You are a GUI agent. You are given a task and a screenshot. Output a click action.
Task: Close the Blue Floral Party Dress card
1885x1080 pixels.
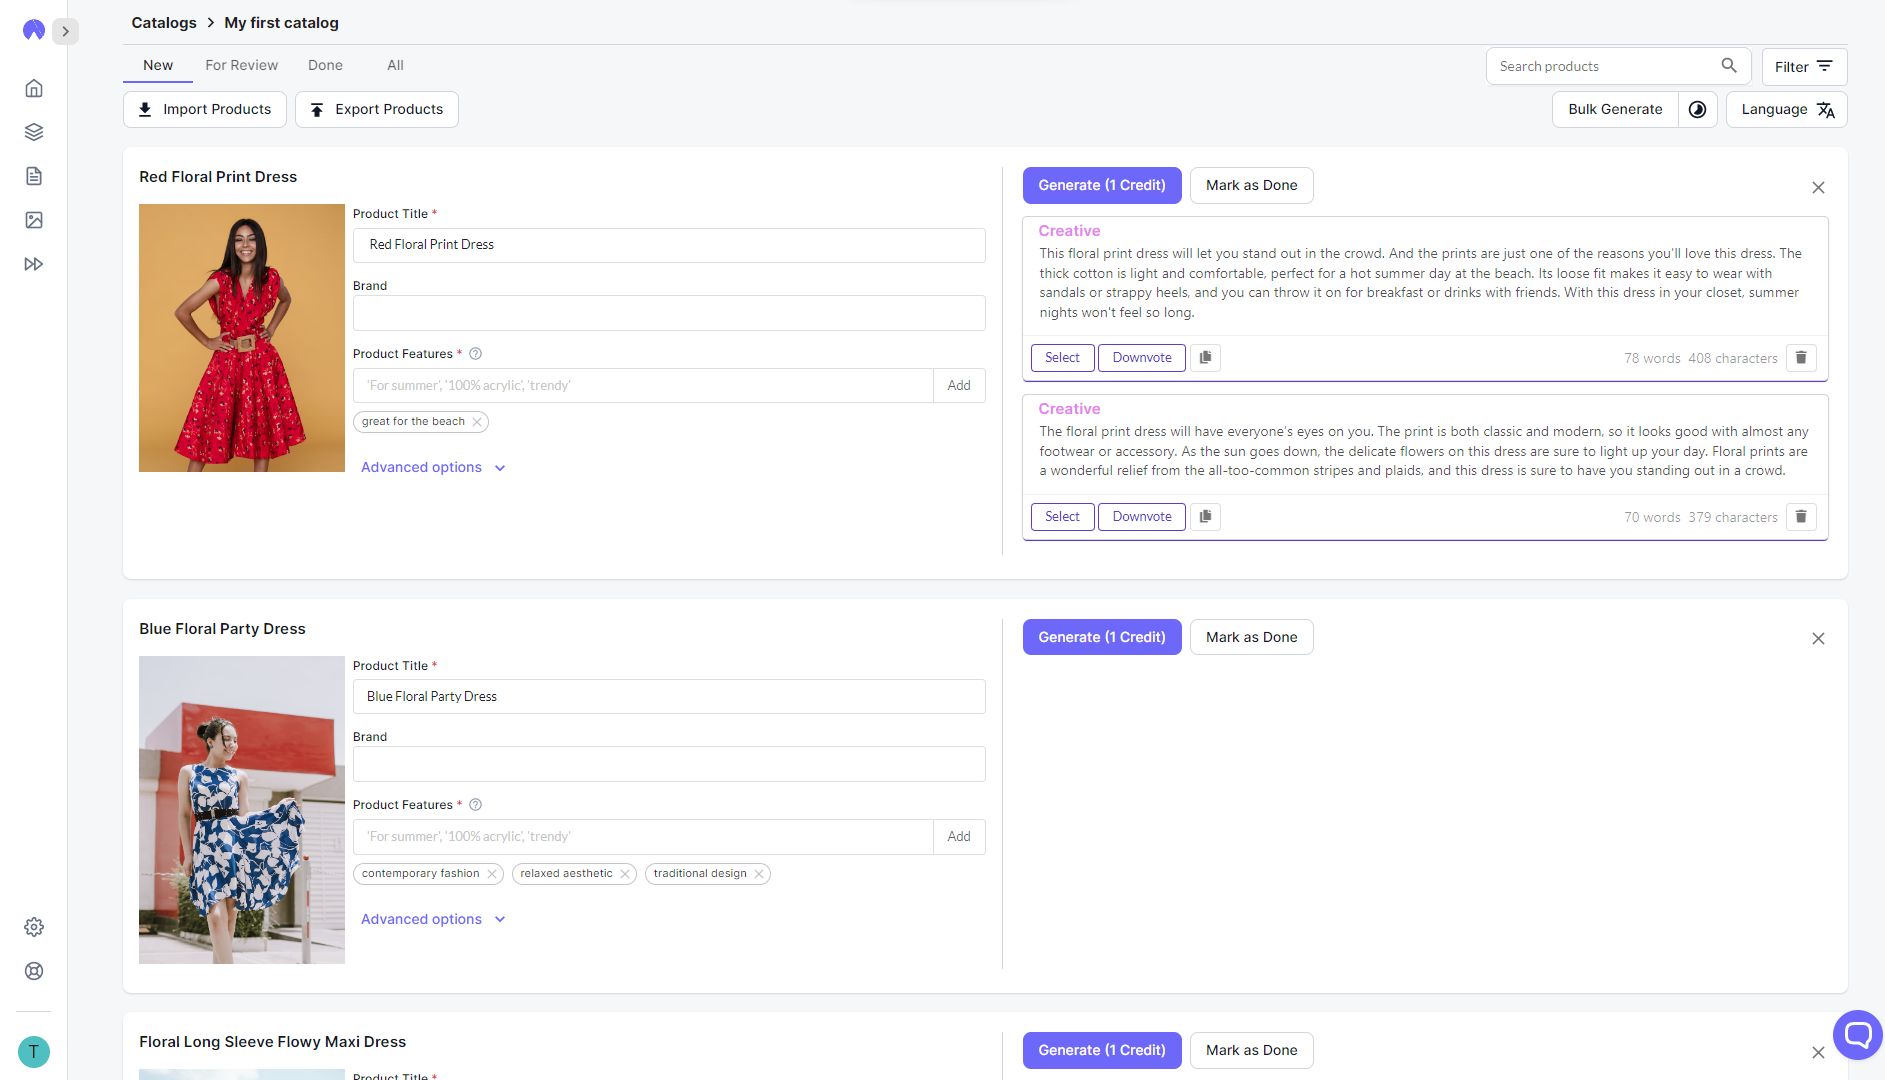(1818, 639)
